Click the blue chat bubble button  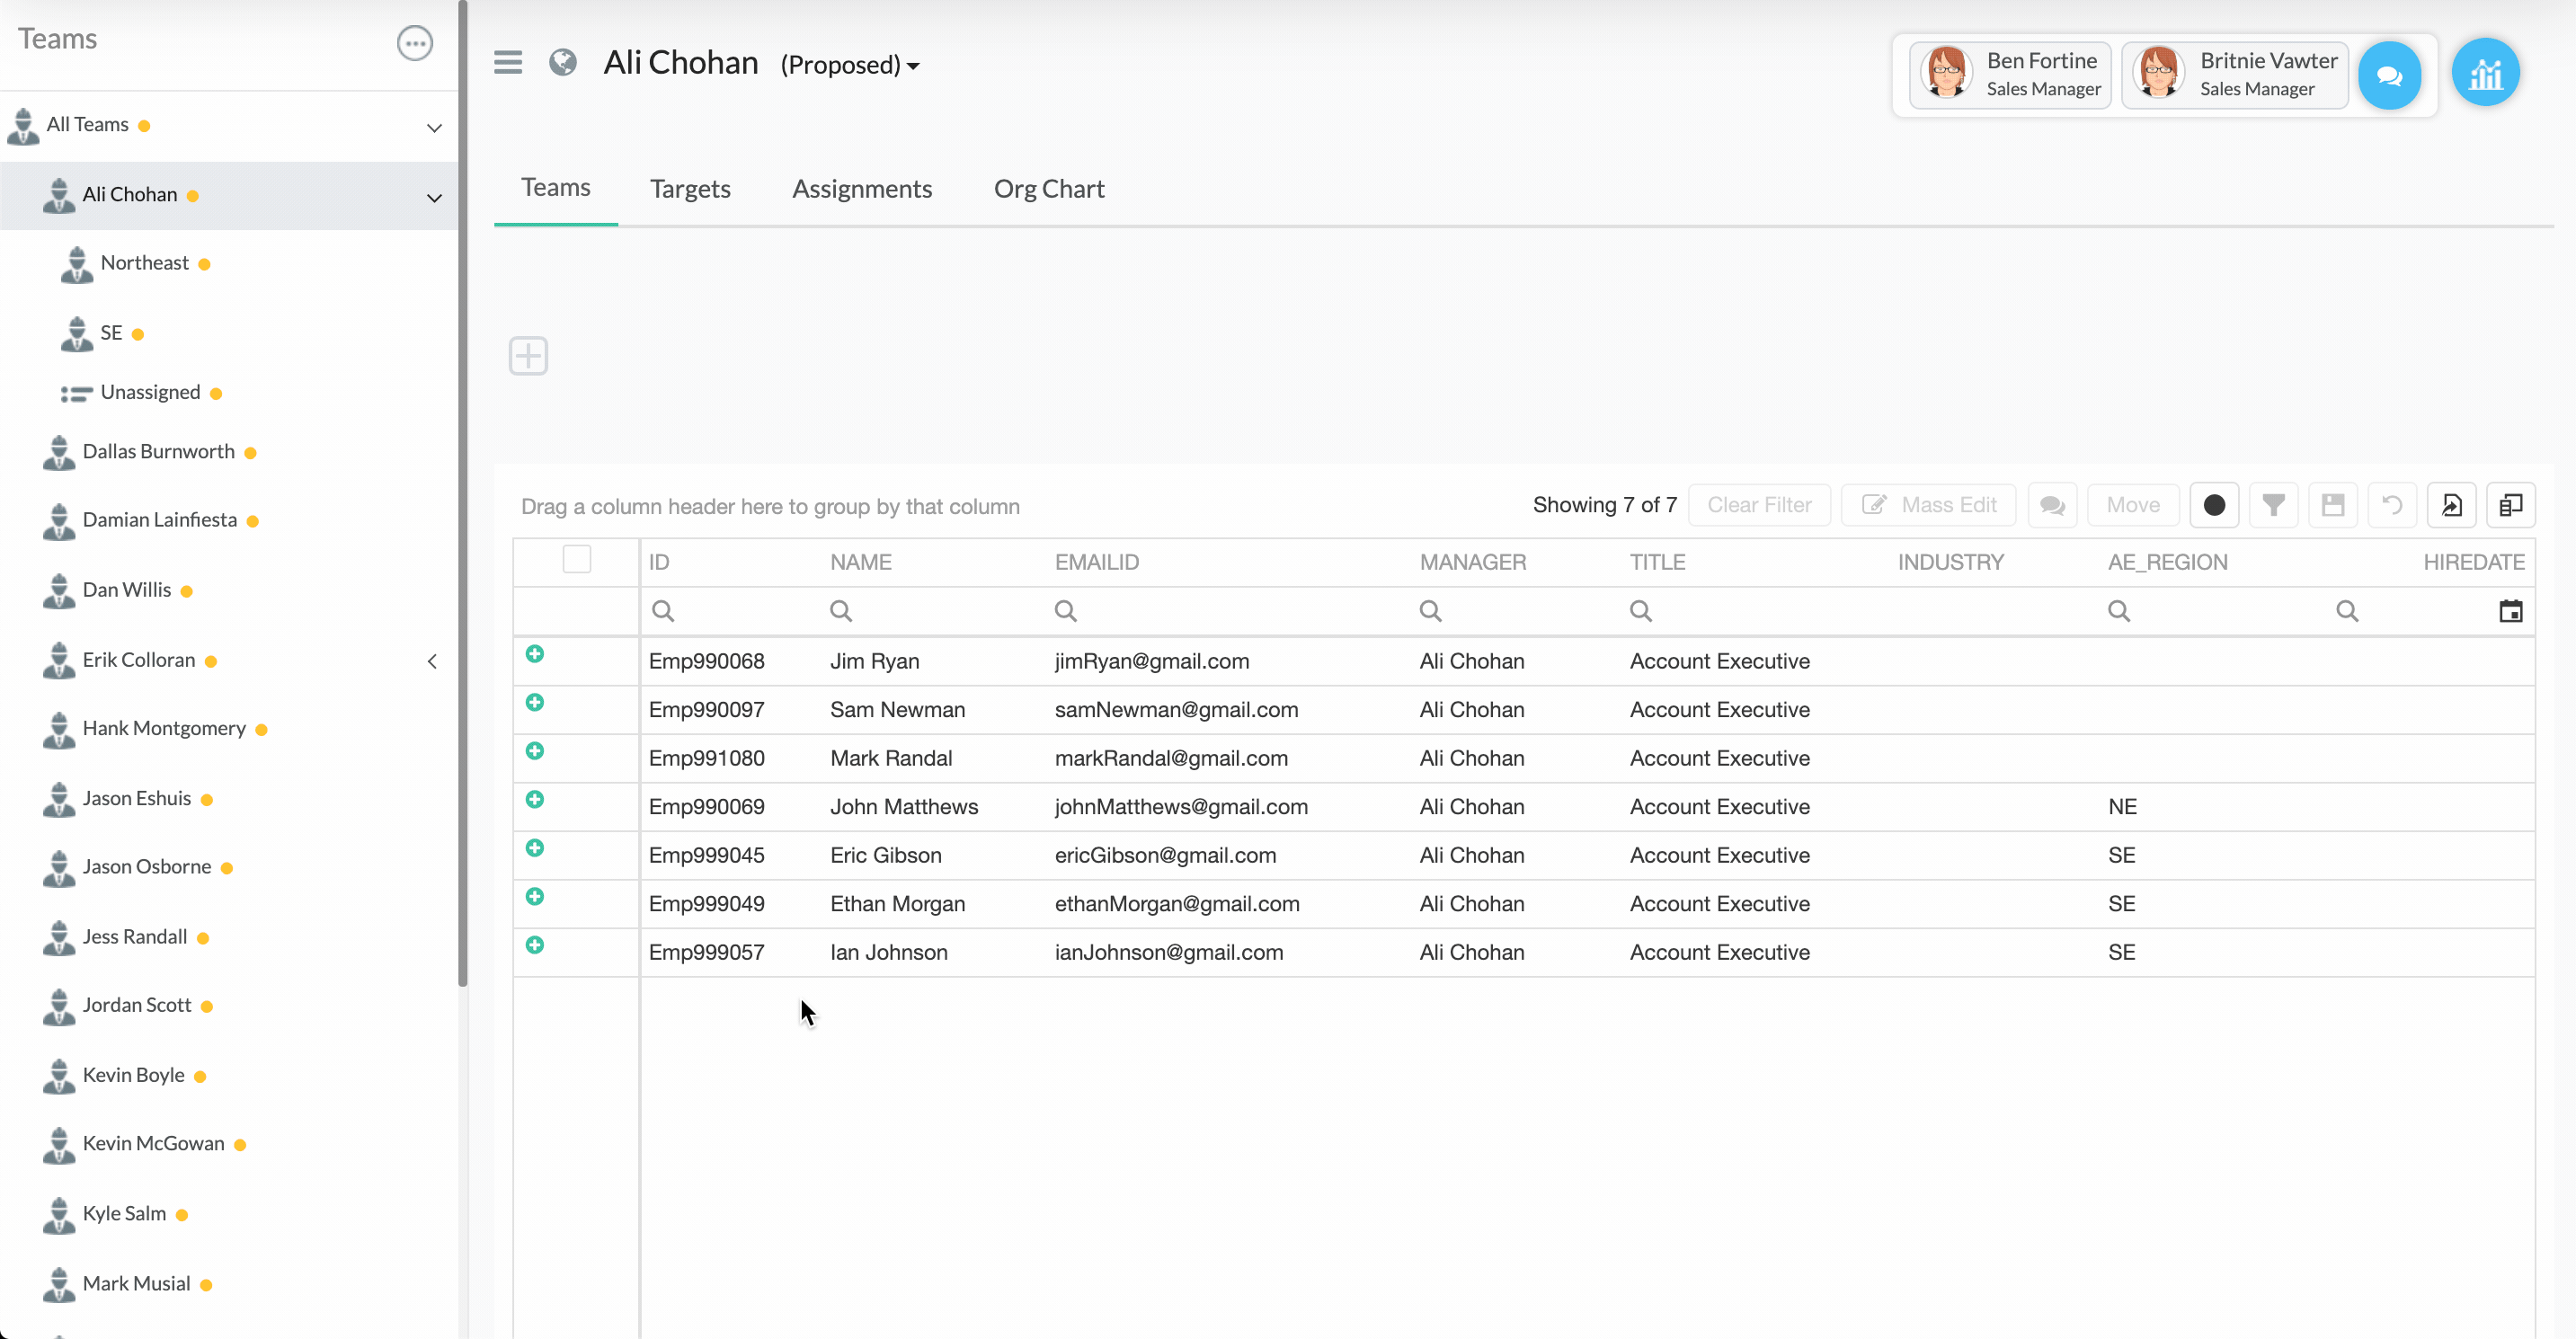point(2389,76)
